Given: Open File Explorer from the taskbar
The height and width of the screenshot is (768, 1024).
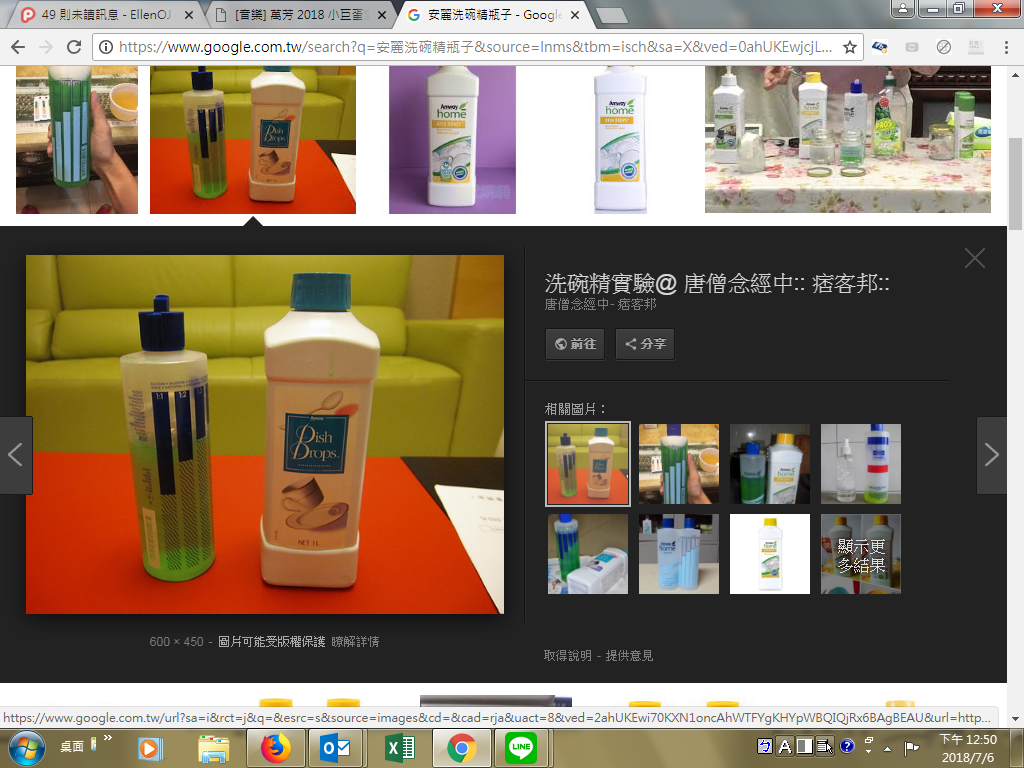Looking at the screenshot, I should coord(214,748).
